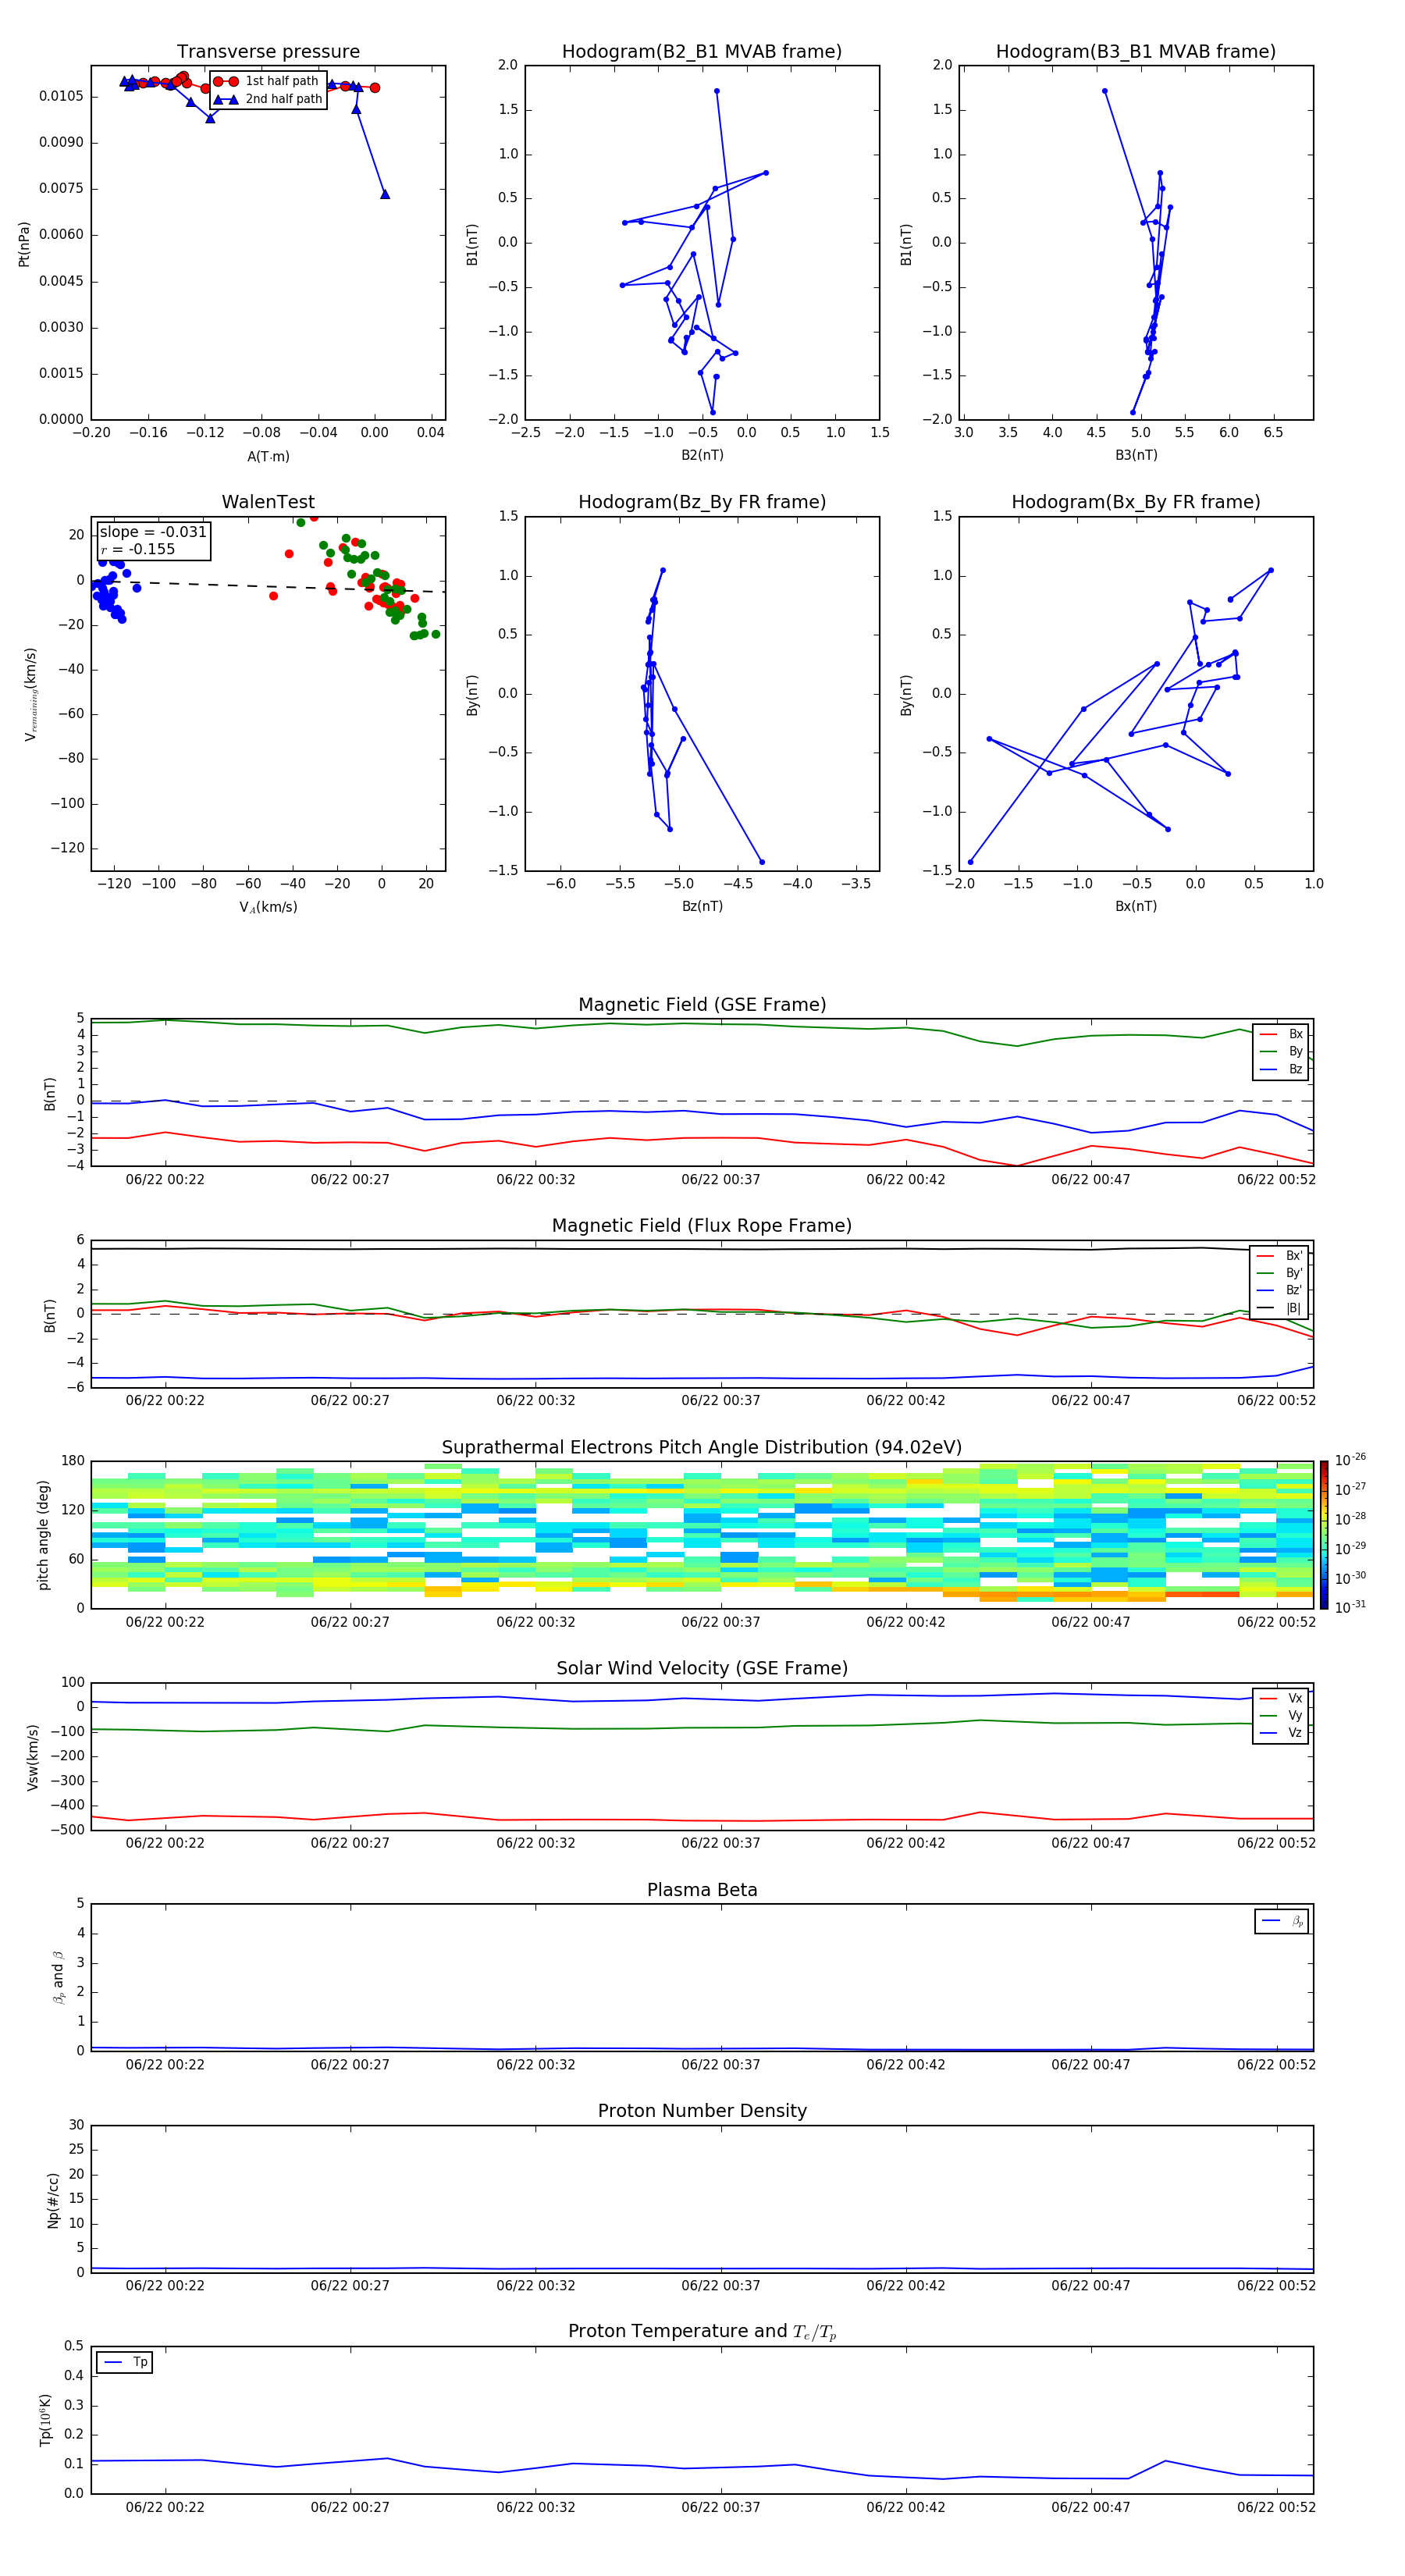Click "06/22 00:22" tick under GSE magnetic field plot
The height and width of the screenshot is (2576, 1405).
tap(165, 1180)
